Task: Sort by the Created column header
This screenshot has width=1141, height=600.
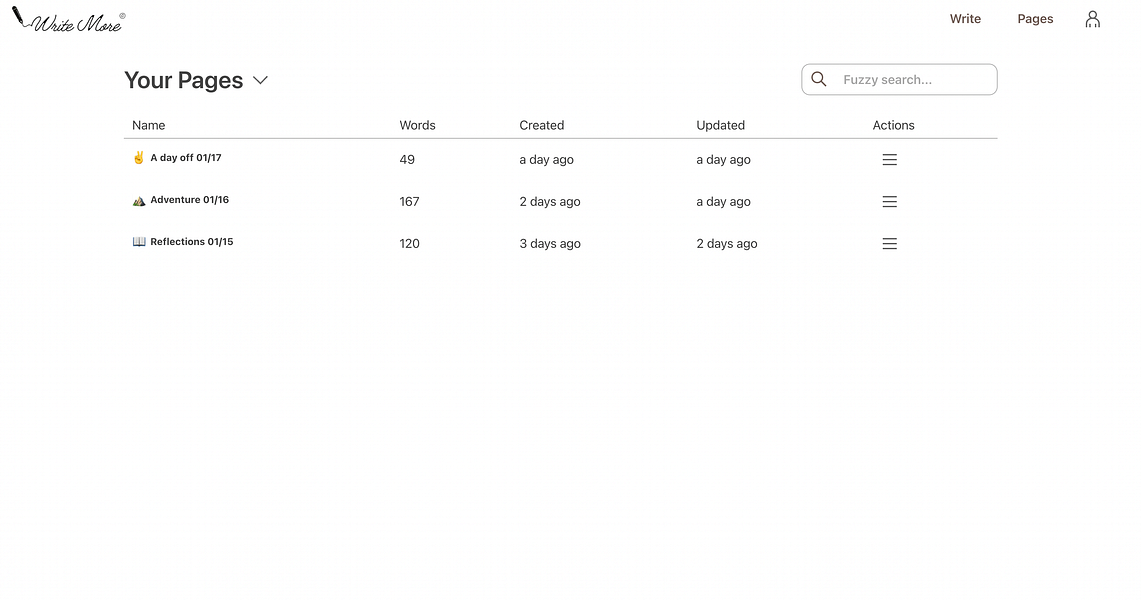Action: pyautogui.click(x=542, y=125)
